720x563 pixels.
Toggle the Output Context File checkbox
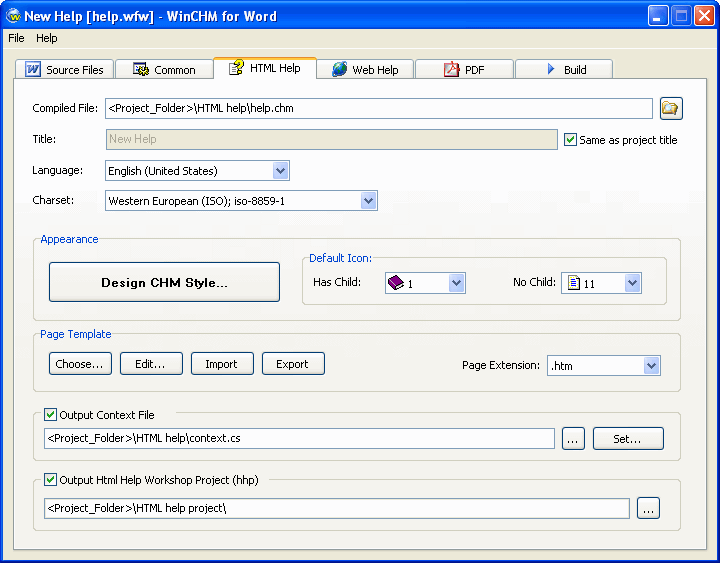point(51,415)
